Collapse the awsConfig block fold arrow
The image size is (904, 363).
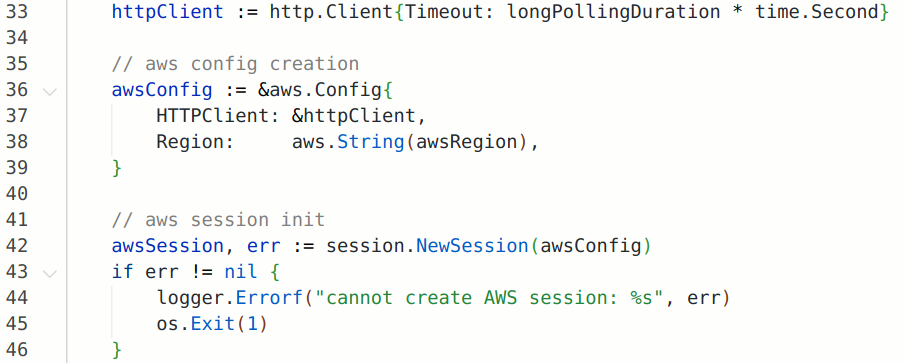click(x=50, y=91)
